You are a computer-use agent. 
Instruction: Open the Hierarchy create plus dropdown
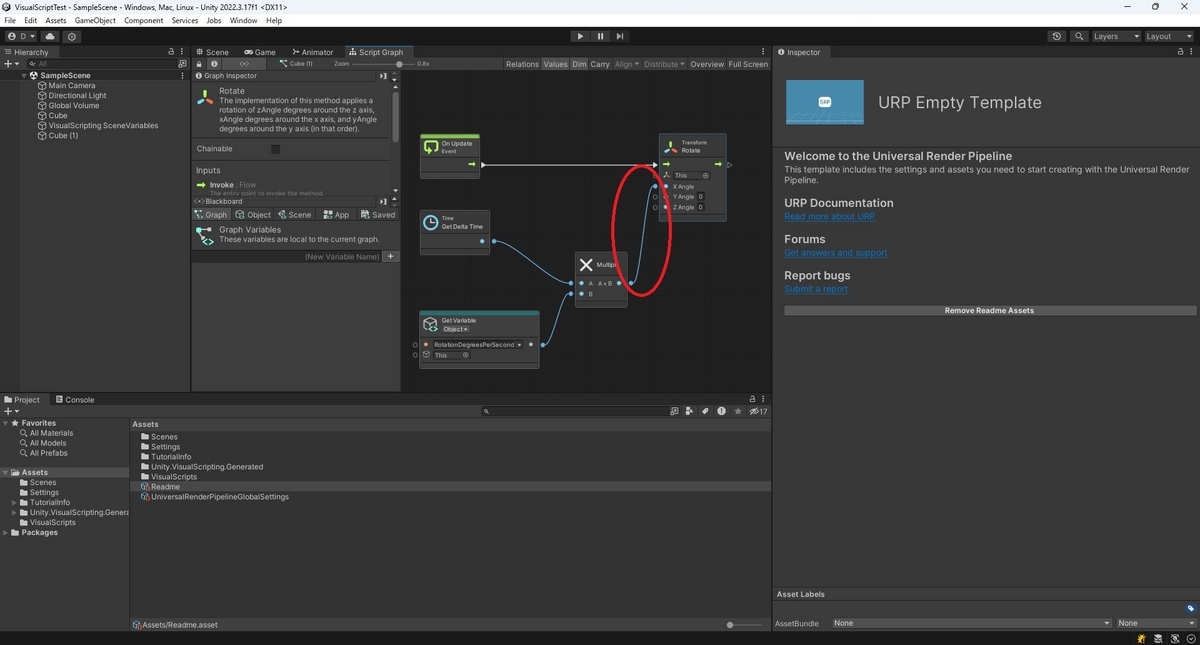click(x=12, y=63)
